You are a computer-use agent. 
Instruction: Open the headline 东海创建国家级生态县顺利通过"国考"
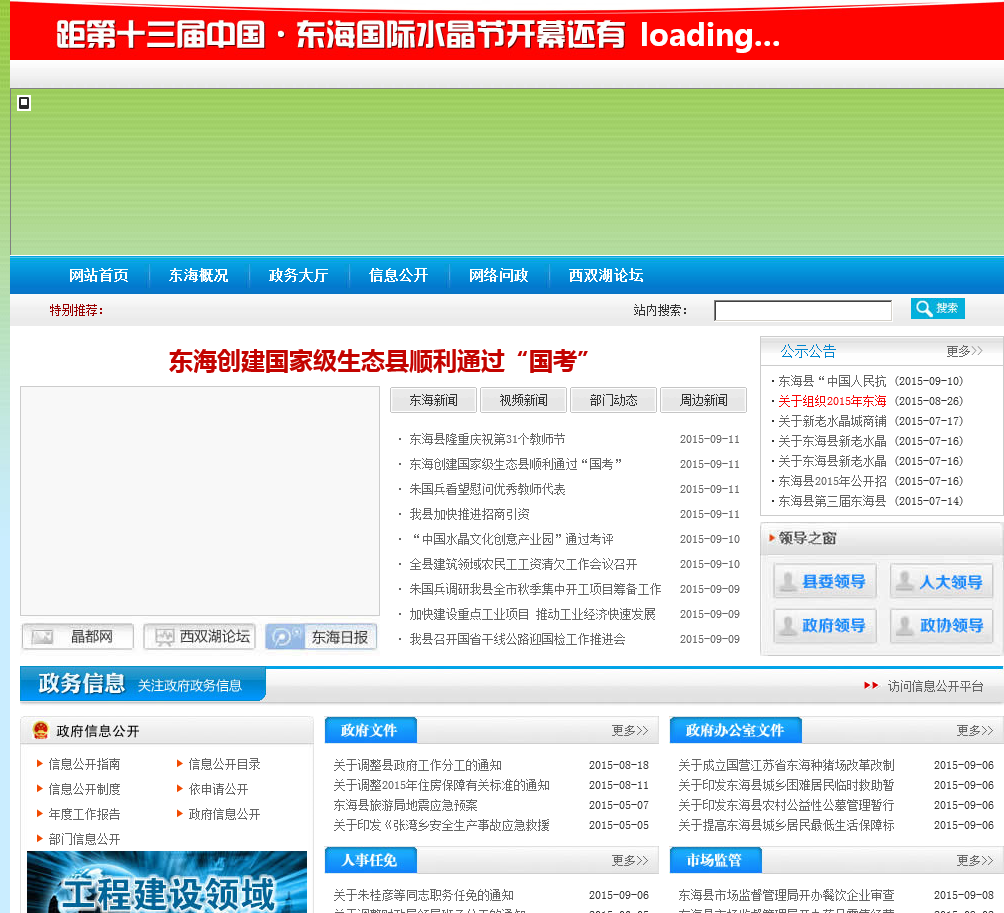tap(378, 362)
